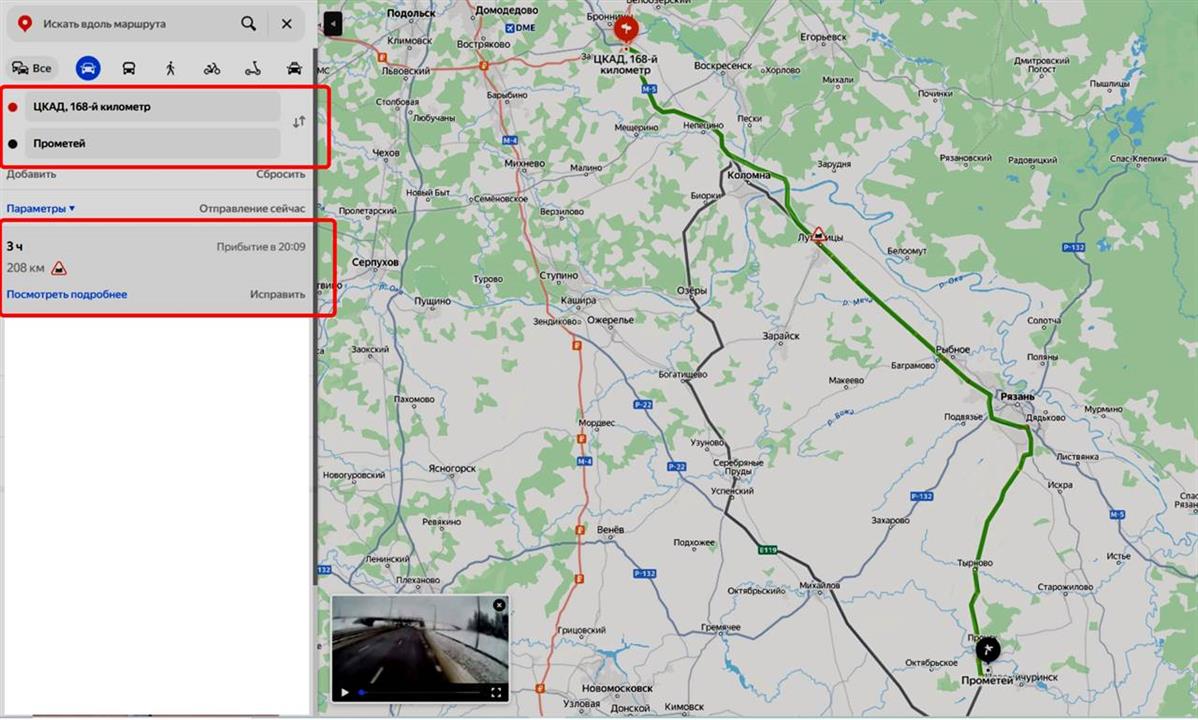Image resolution: width=1198 pixels, height=720 pixels.
Task: Click 'Сбросить' to reset the route
Action: 280,174
